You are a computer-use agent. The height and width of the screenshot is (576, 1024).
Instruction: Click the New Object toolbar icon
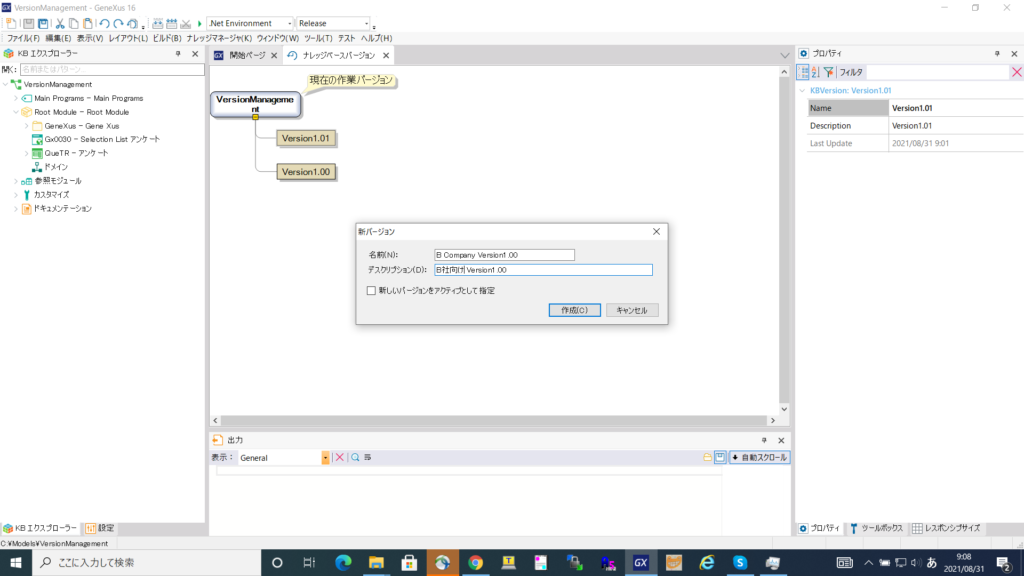pos(11,24)
